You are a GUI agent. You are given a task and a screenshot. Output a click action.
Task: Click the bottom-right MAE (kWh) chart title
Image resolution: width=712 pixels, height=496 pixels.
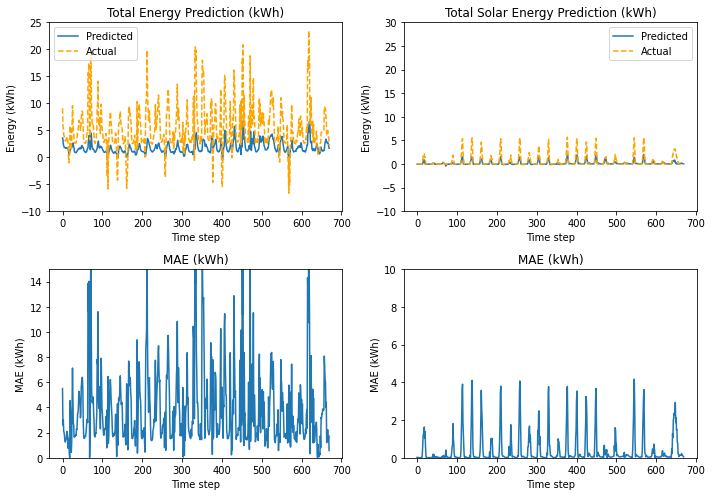tap(550, 259)
